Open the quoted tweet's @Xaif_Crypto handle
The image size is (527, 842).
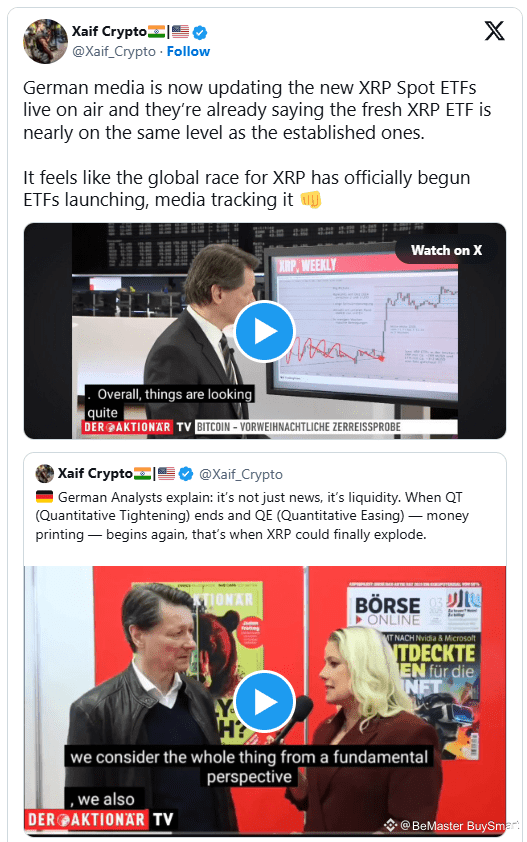(241, 474)
